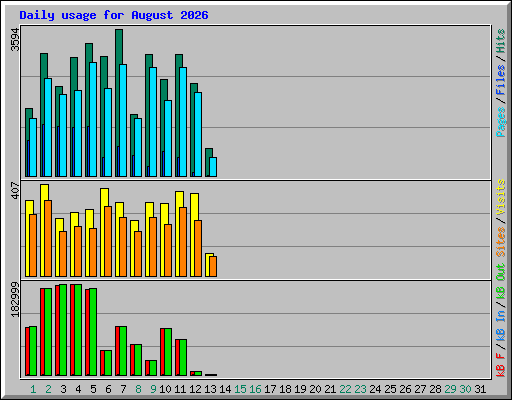Click day 13 on the x-axis
512x400 pixels.
[210, 389]
